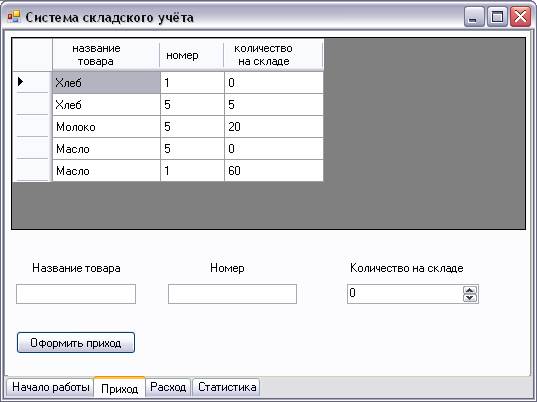Click the Оформить приход button
The width and height of the screenshot is (537, 402).
pyautogui.click(x=76, y=342)
